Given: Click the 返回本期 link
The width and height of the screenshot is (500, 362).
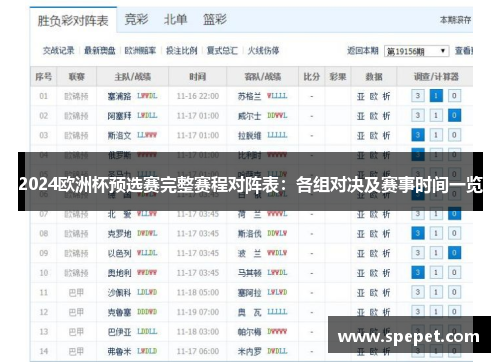Looking at the screenshot, I should click(363, 51).
